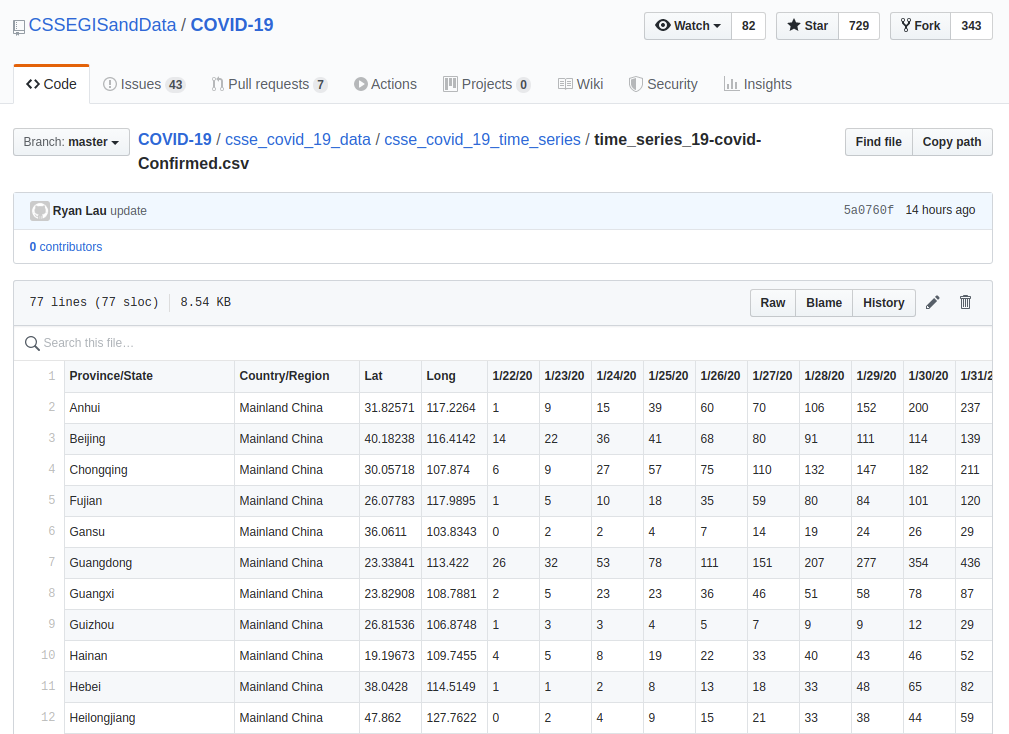1009x734 pixels.
Task: Open the Security tab
Action: (x=663, y=84)
